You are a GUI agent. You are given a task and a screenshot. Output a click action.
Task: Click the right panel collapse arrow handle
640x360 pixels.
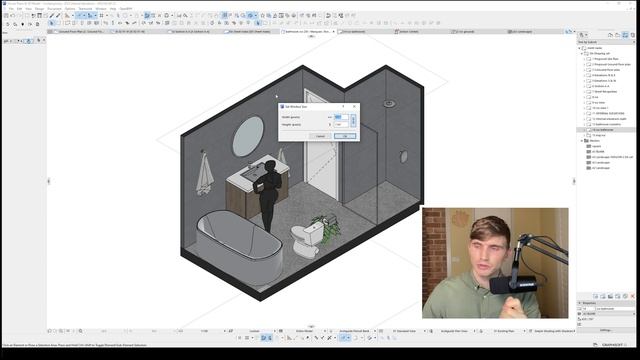click(x=574, y=181)
